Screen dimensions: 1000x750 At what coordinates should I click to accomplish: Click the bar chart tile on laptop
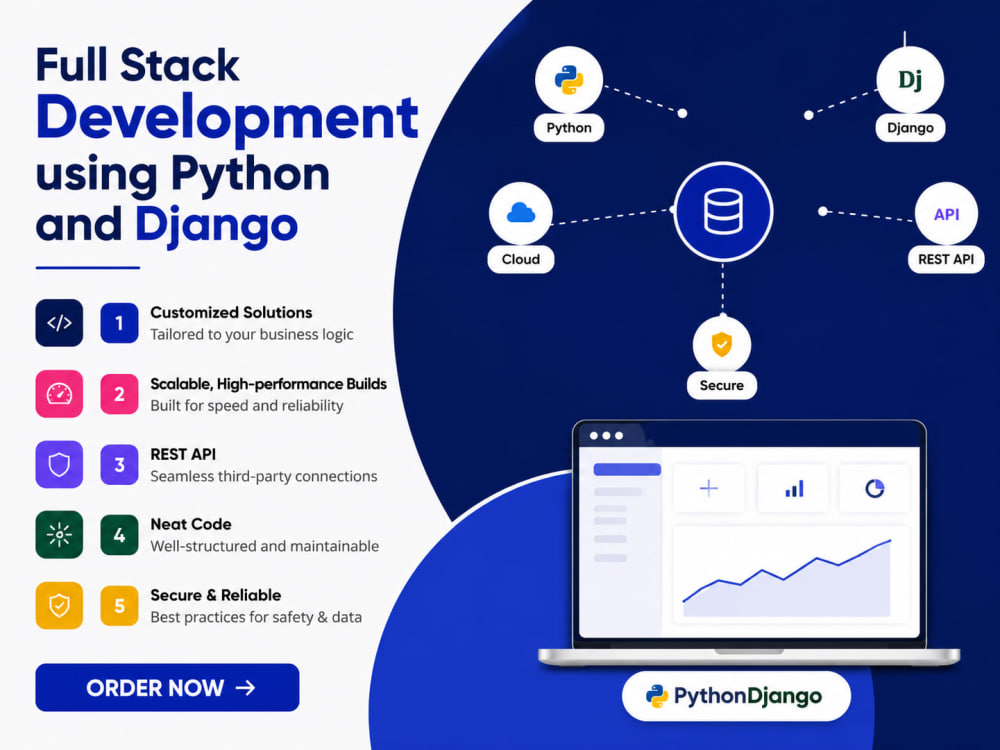pos(793,489)
